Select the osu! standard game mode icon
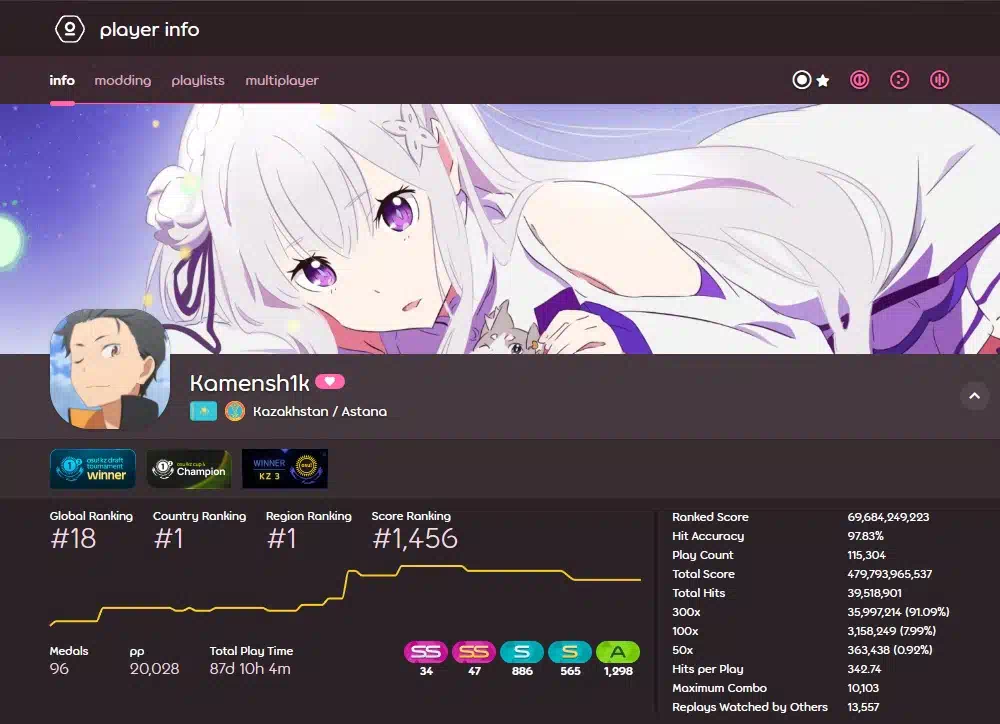Screen dimensions: 1000x724 (802, 80)
